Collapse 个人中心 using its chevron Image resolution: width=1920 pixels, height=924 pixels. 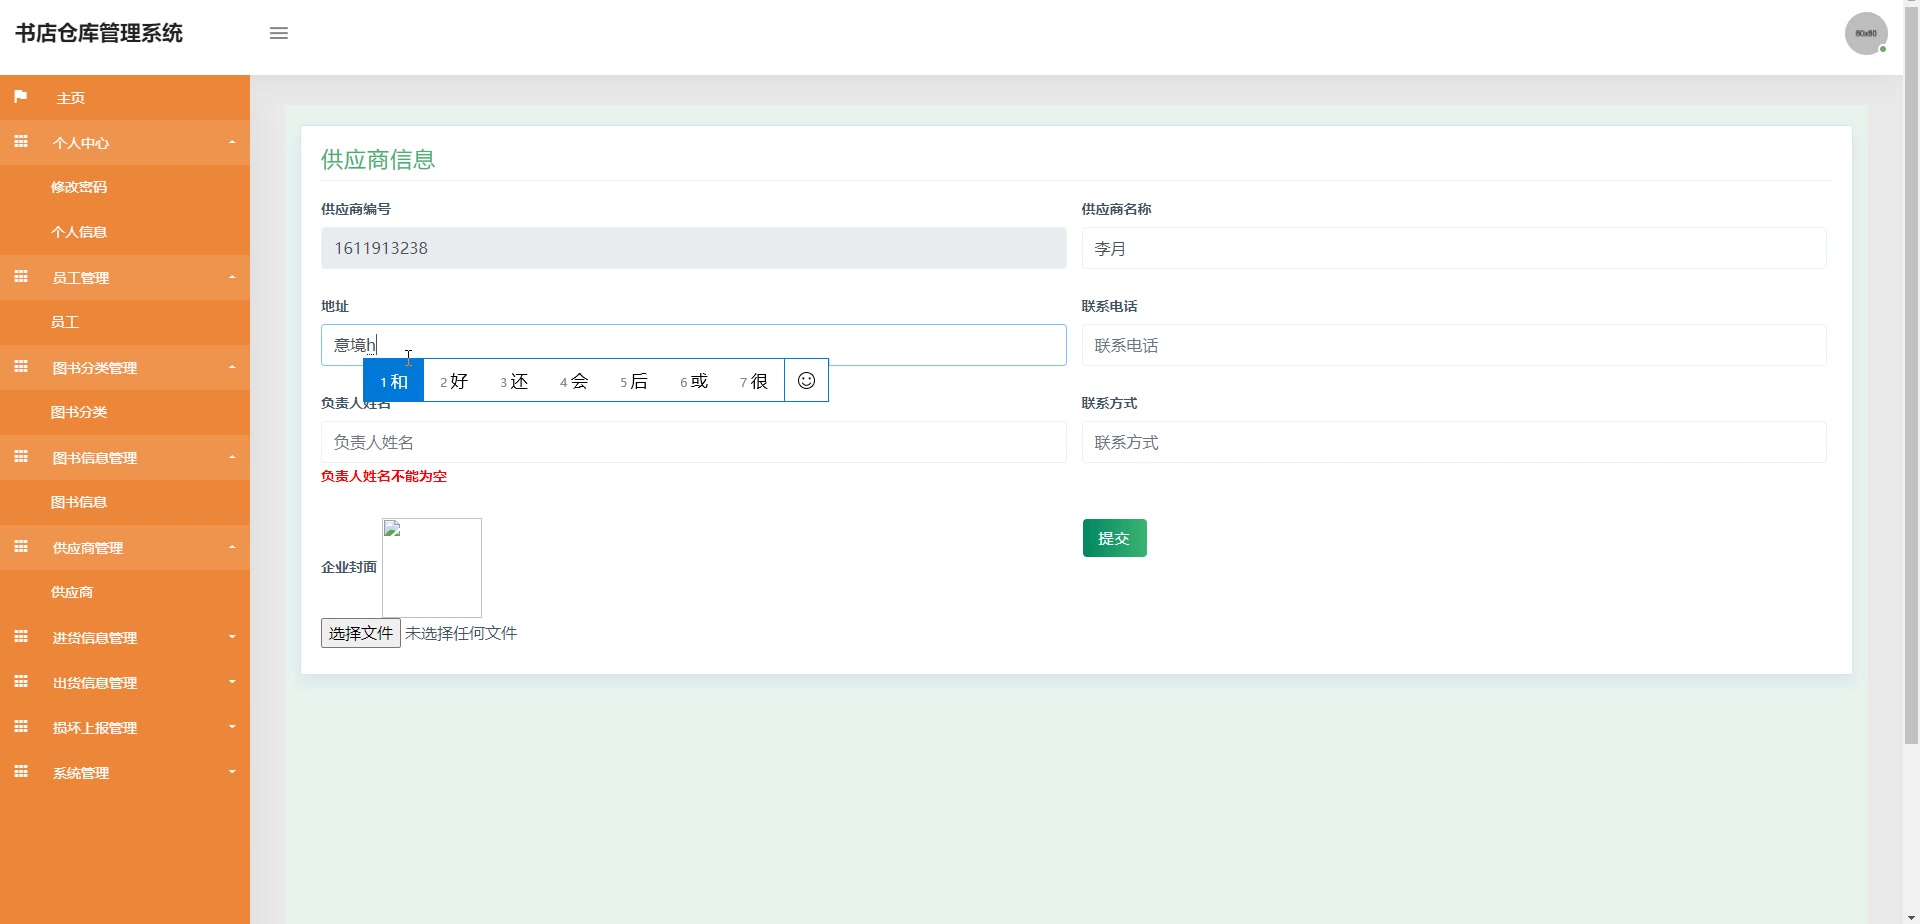(x=234, y=141)
